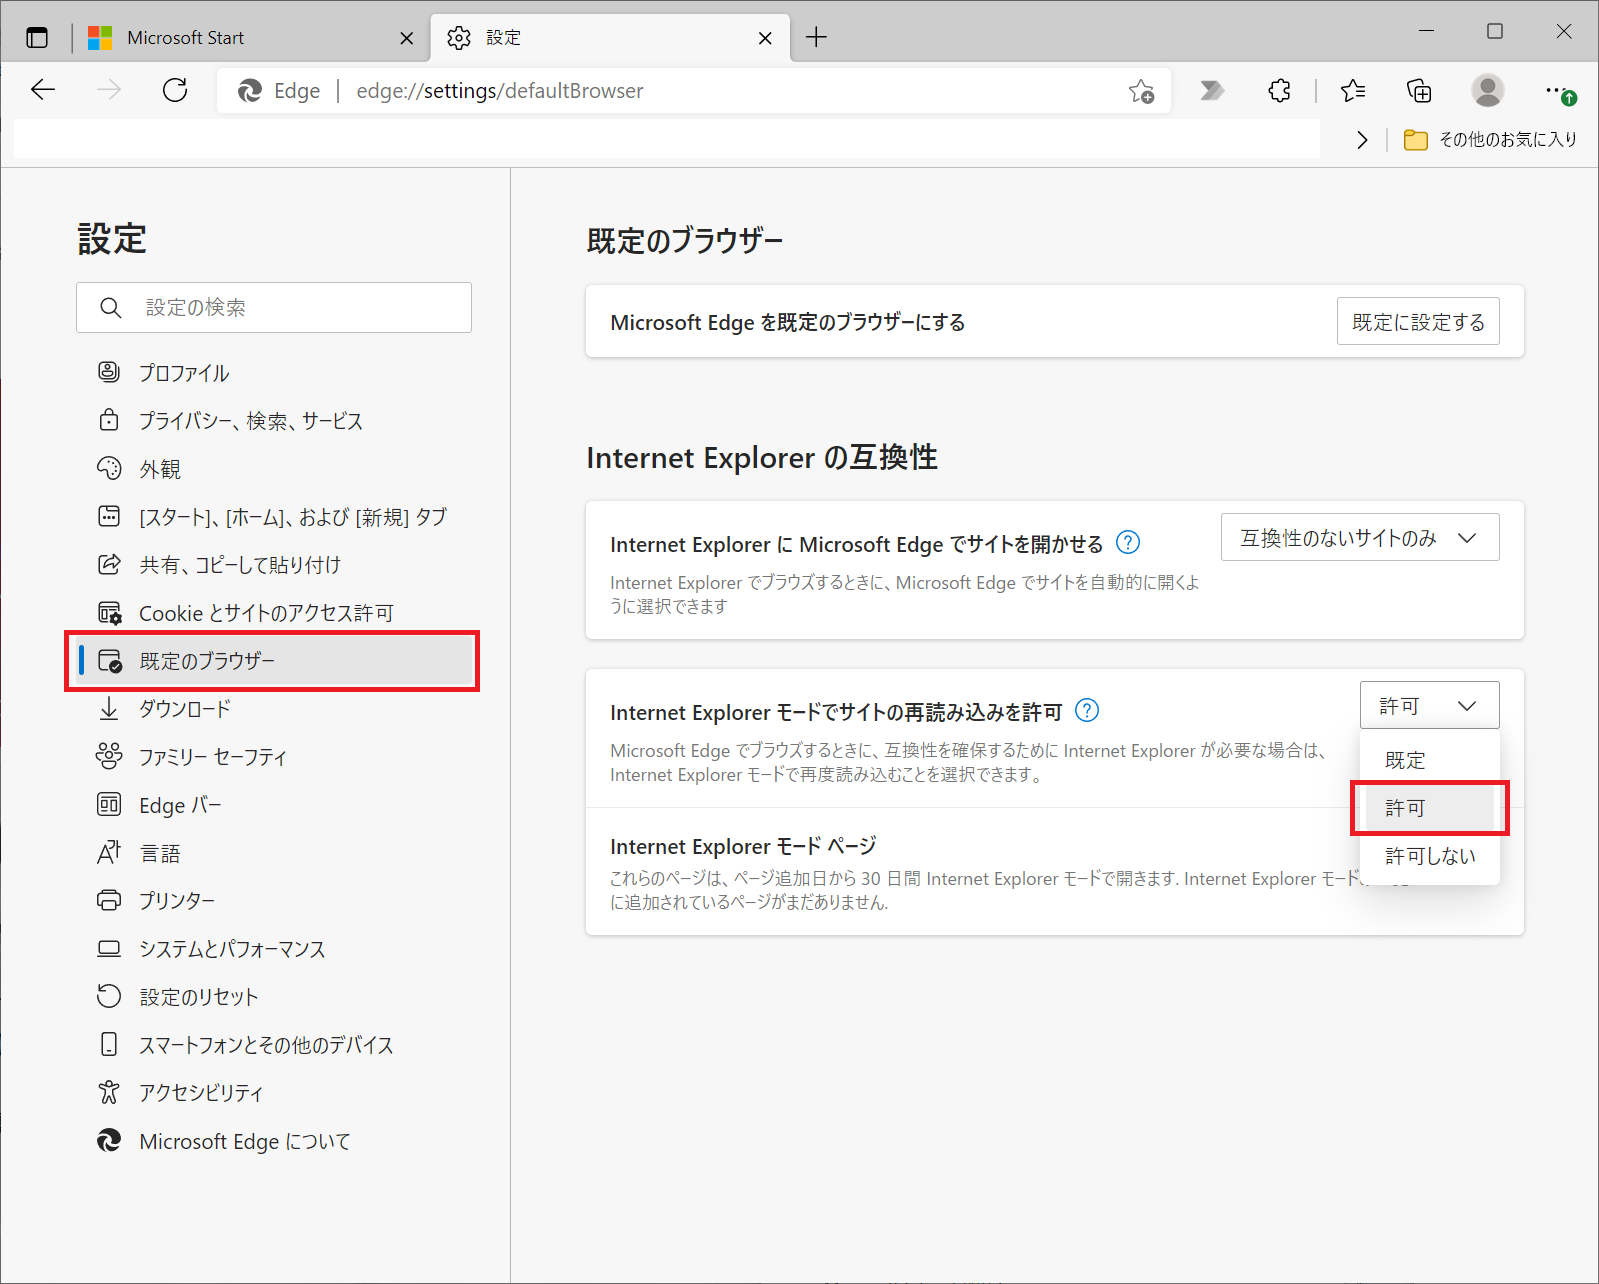
Task: Click 既定に設定する button
Action: 1418,321
